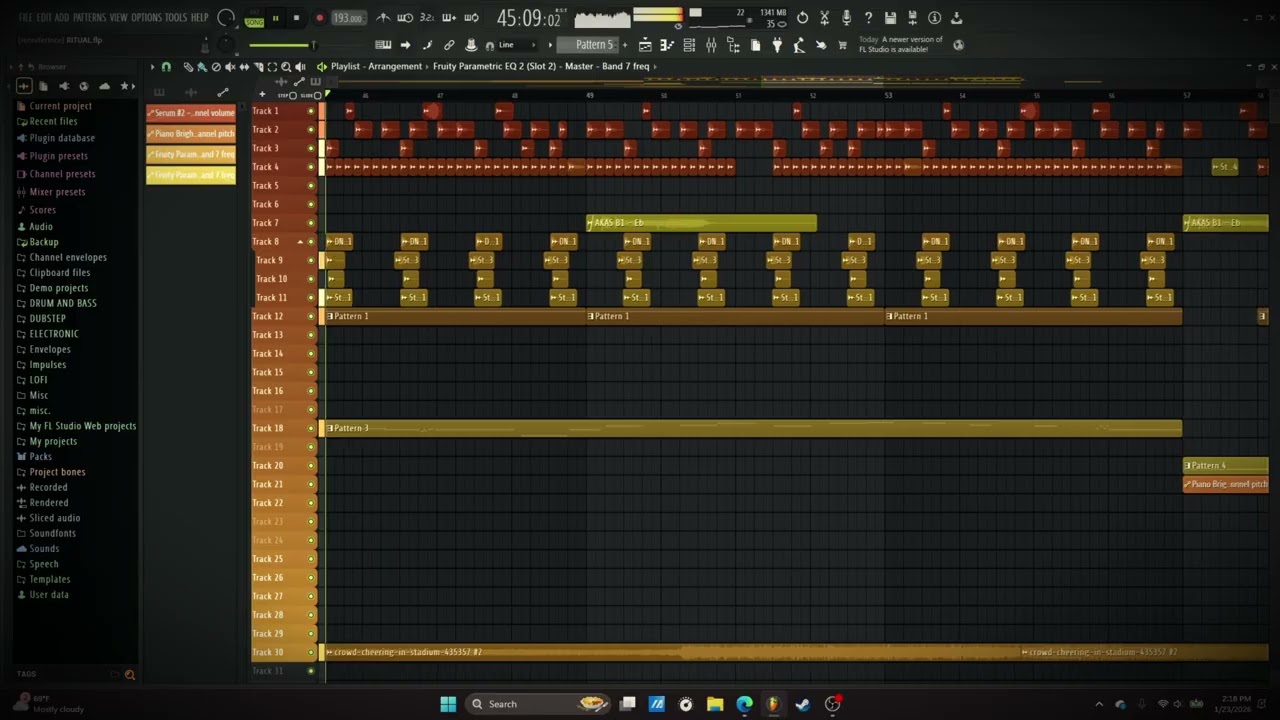Open the HELP menu
The height and width of the screenshot is (720, 1280).
(x=200, y=18)
